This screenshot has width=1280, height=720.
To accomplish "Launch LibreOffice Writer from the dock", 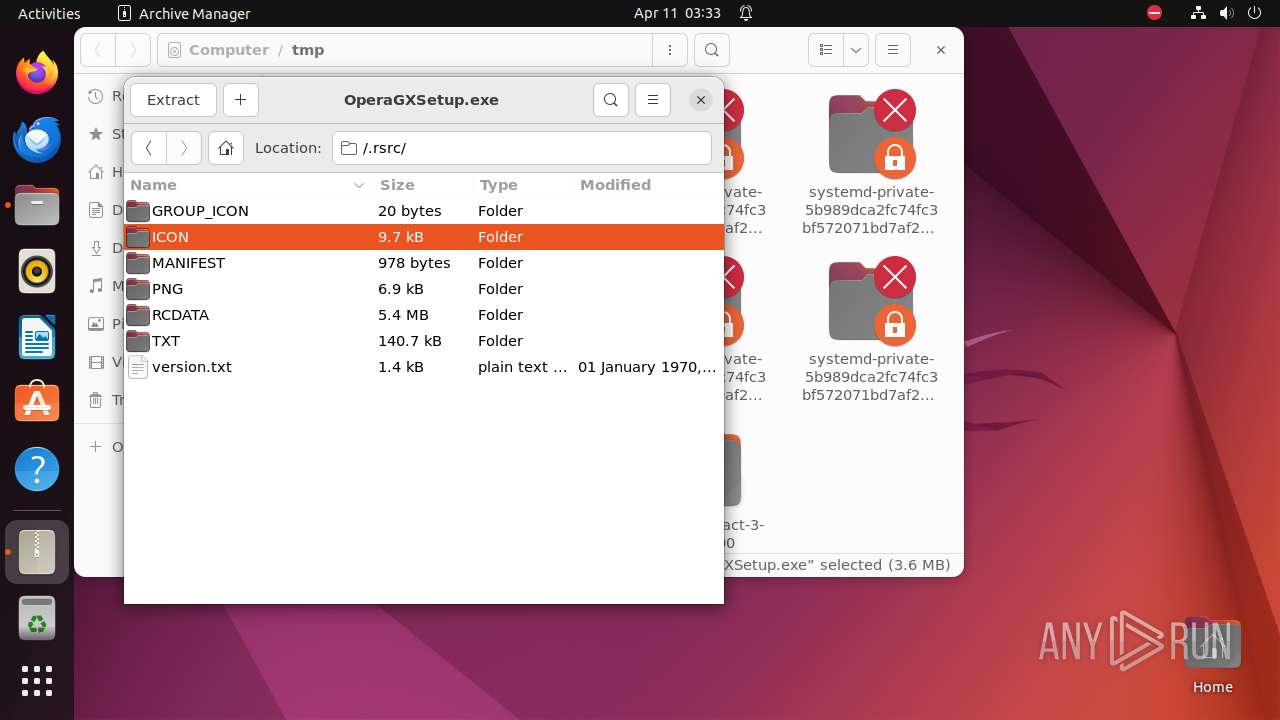I will click(x=37, y=337).
